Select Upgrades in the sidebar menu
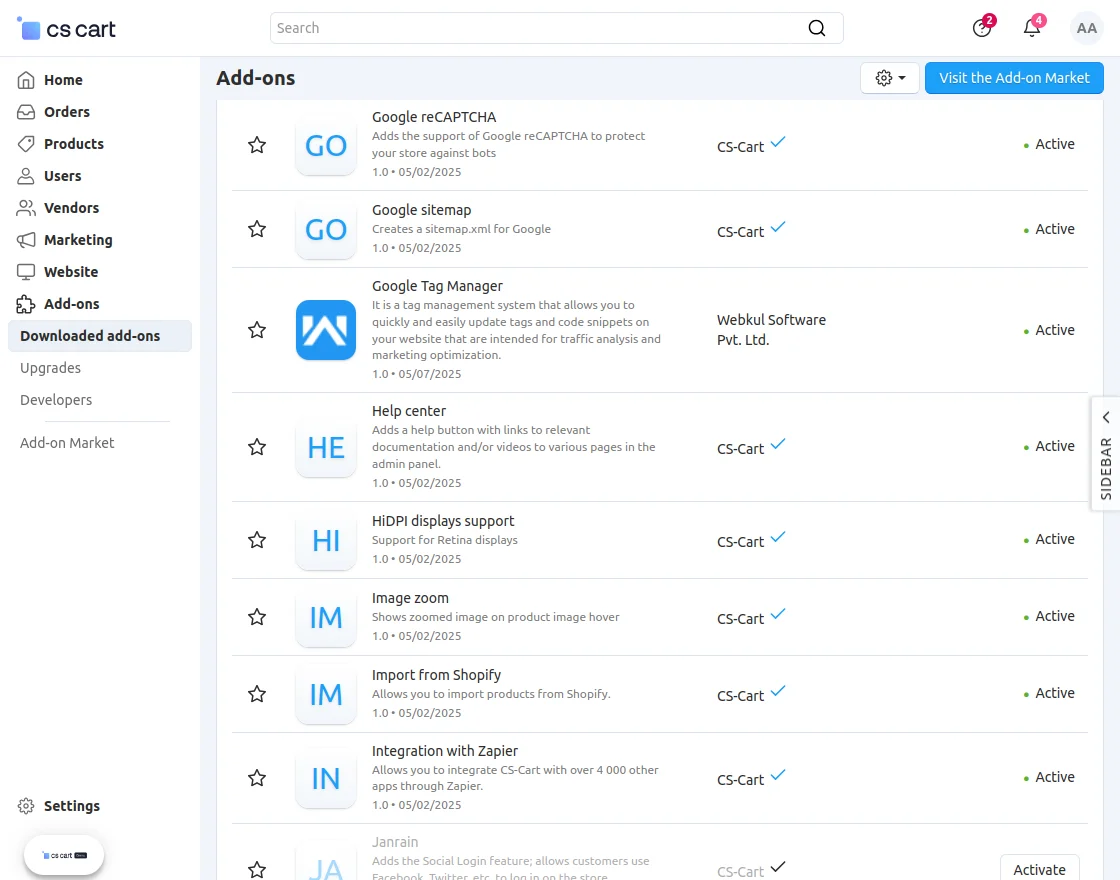Screen dimensions: 1120x880 coord(50,368)
